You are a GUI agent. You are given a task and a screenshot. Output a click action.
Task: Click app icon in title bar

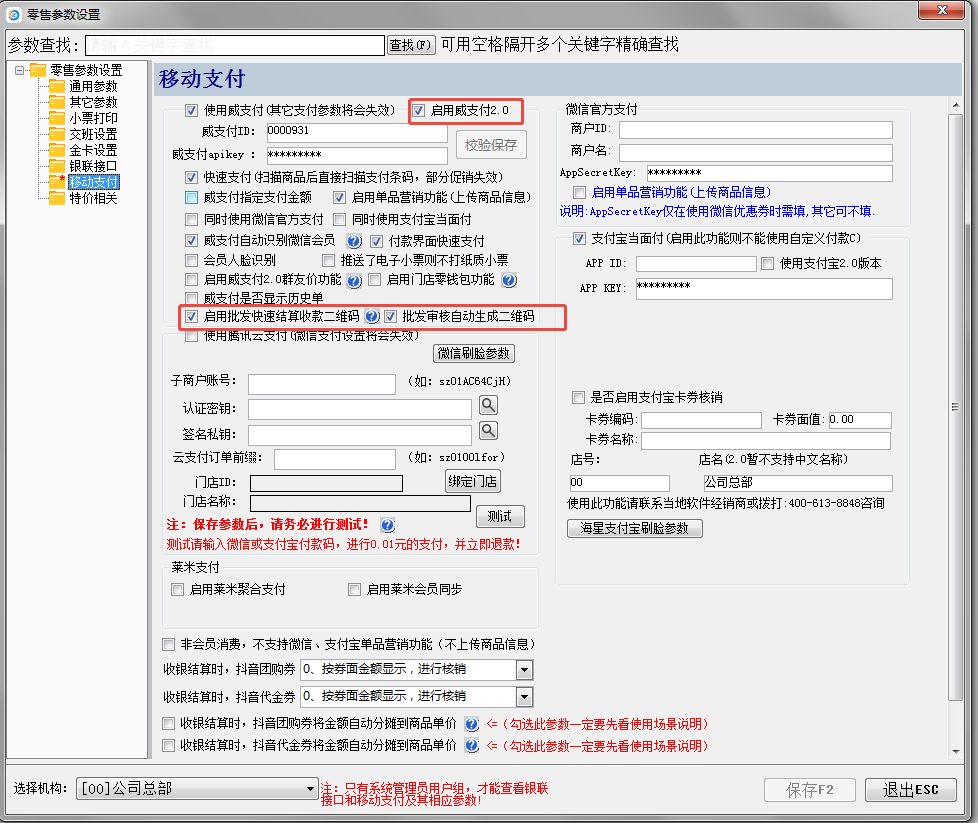click(14, 14)
